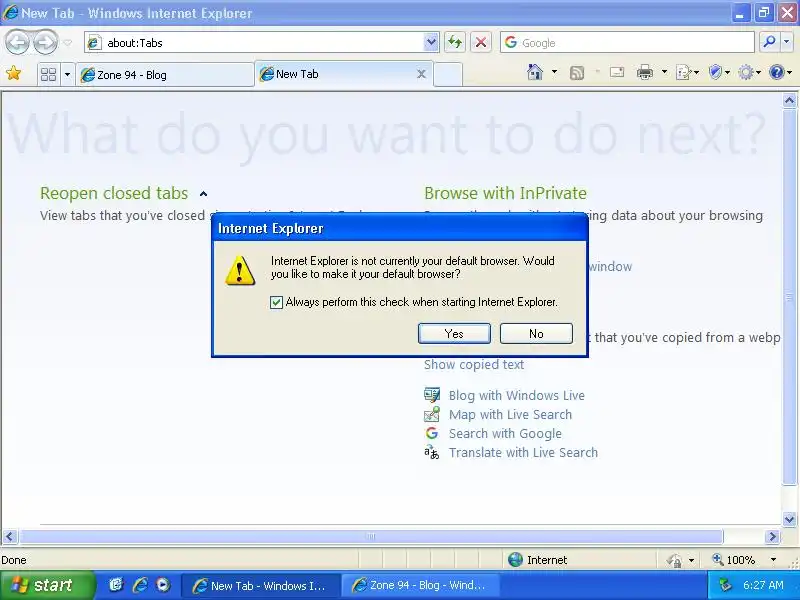This screenshot has width=800, height=600.
Task: Click Search with Google link
Action: (x=505, y=434)
